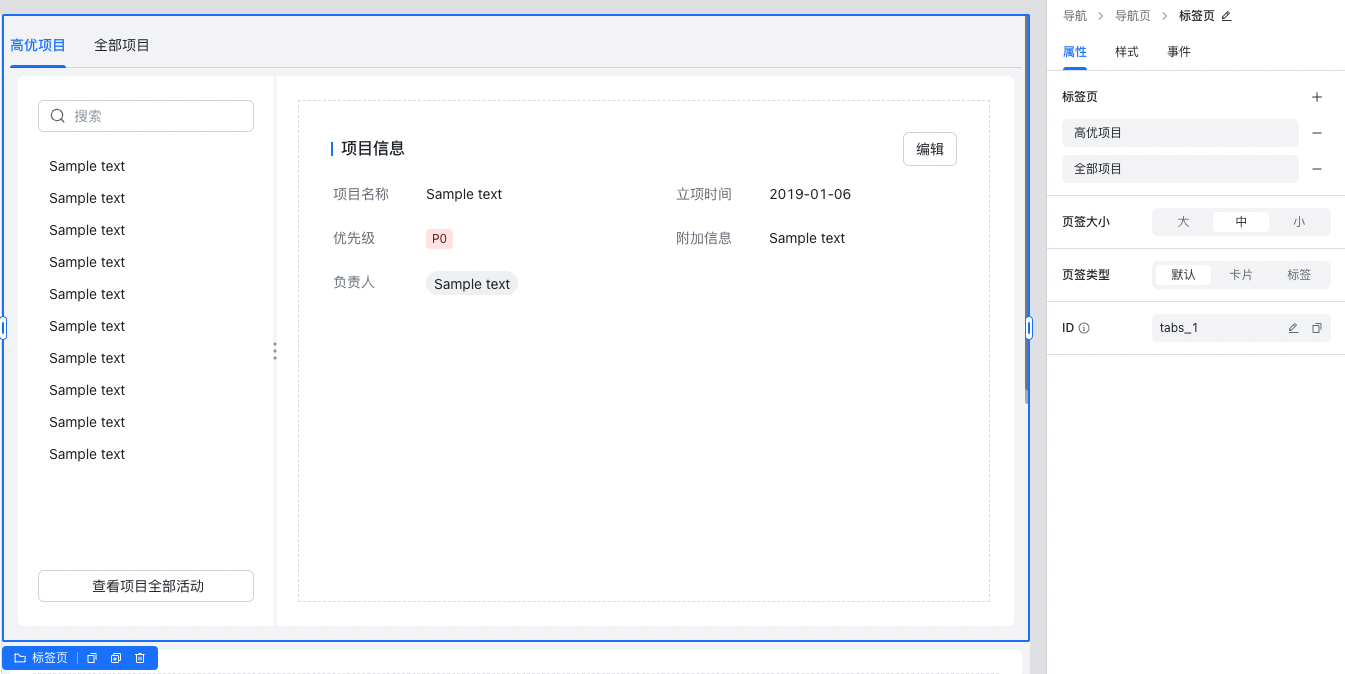Delete the component with the trash icon
This screenshot has width=1345, height=674.
140,658
